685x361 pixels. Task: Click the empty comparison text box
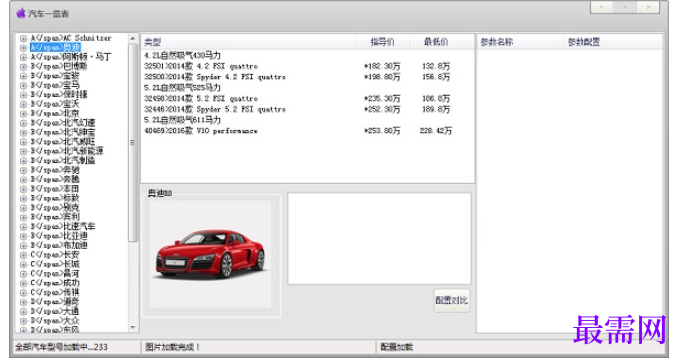[x=379, y=239]
